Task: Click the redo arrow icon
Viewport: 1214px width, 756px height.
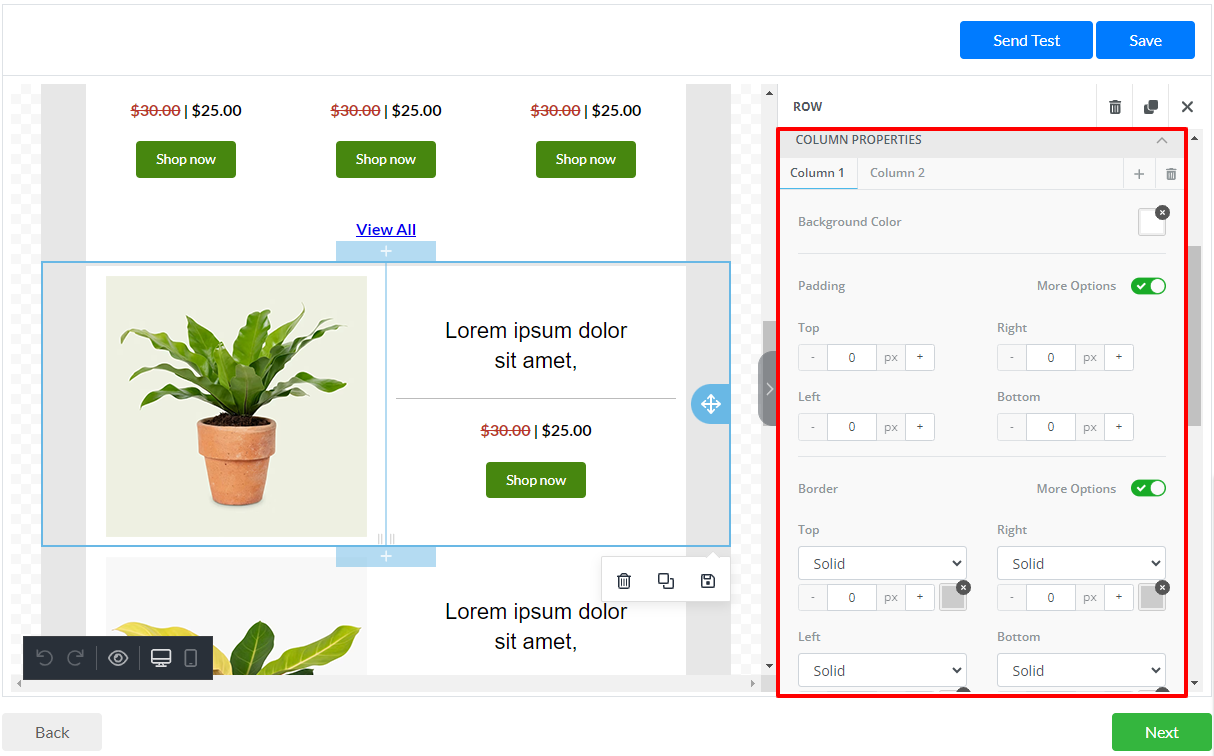Action: 75,658
